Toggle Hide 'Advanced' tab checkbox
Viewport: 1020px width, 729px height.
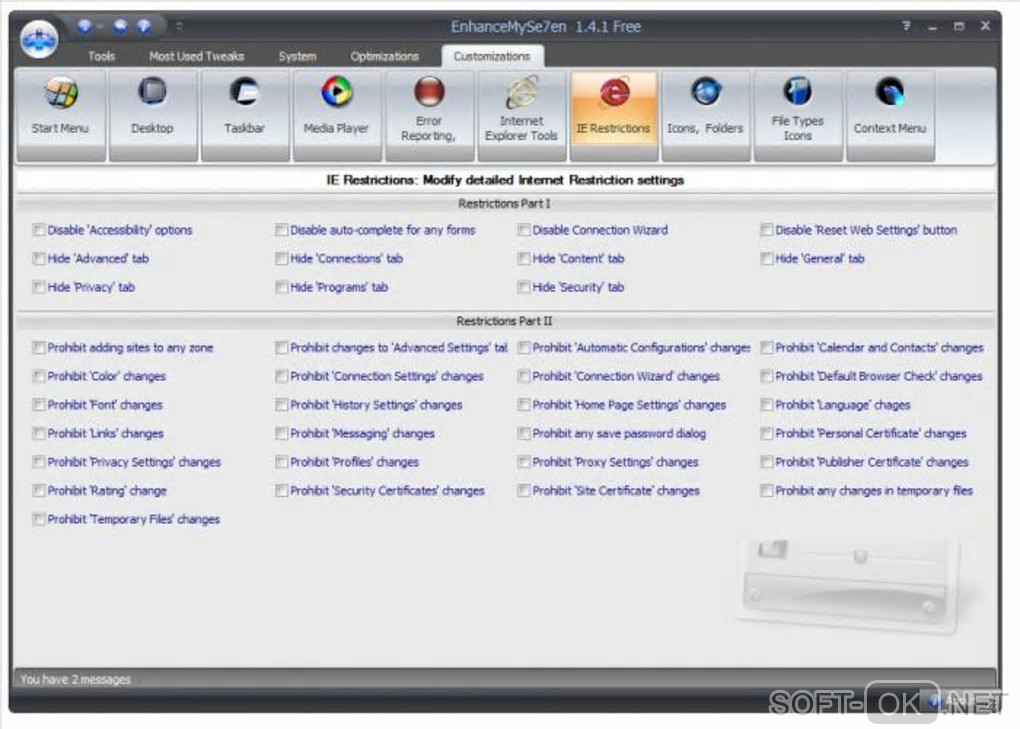click(x=38, y=258)
